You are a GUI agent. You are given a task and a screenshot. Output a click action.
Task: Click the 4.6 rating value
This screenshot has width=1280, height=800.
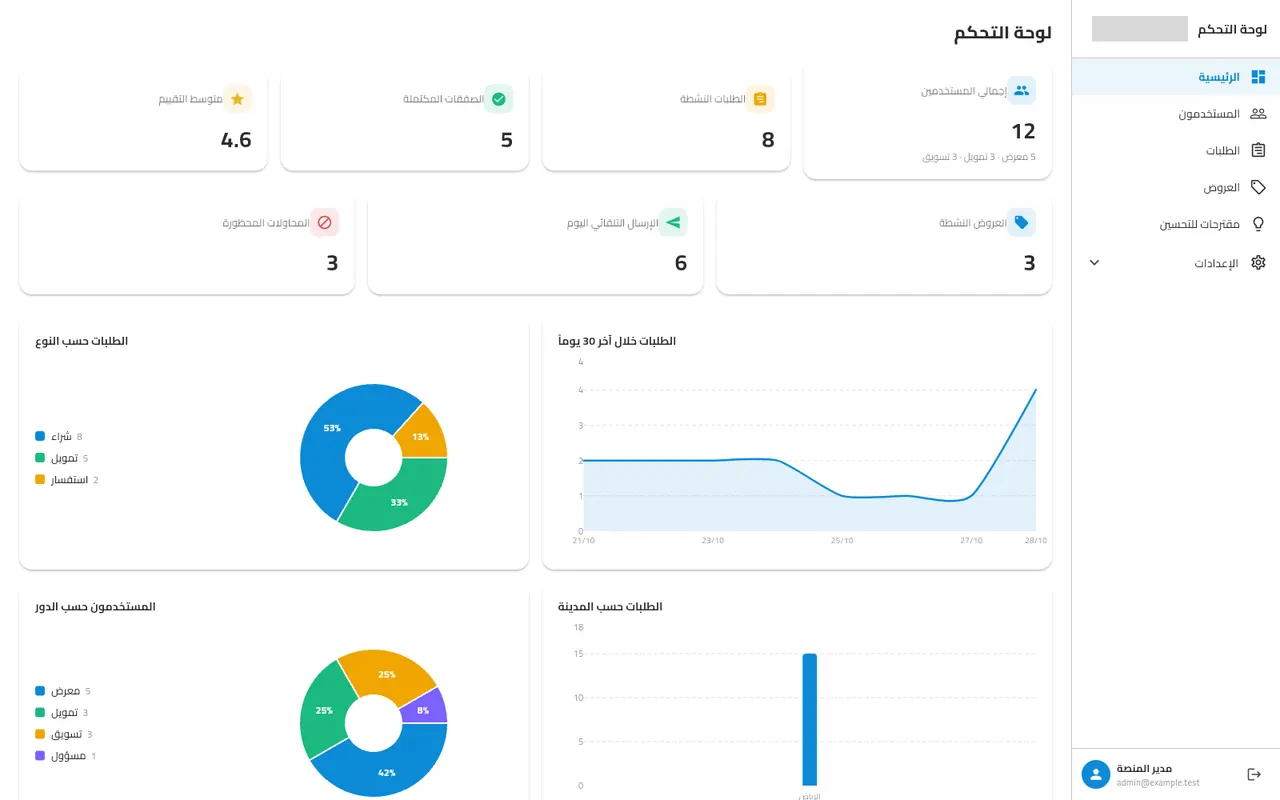(236, 140)
